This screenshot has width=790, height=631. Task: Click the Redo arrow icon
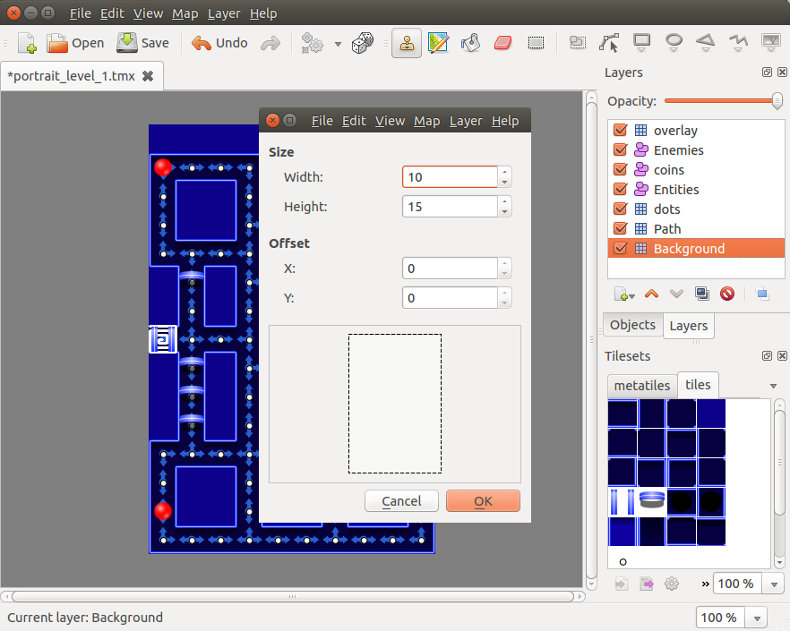[x=271, y=43]
